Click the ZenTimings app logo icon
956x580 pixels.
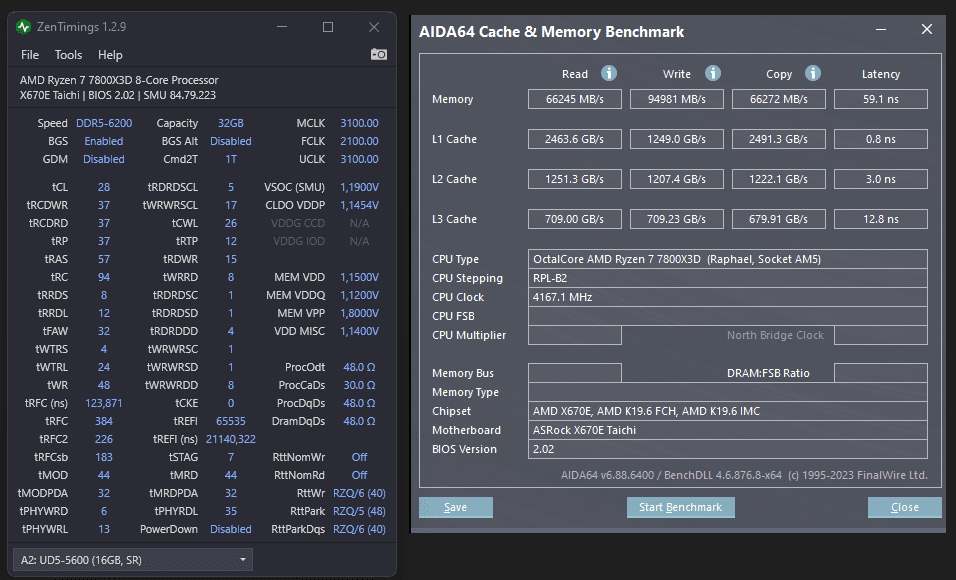(x=24, y=27)
